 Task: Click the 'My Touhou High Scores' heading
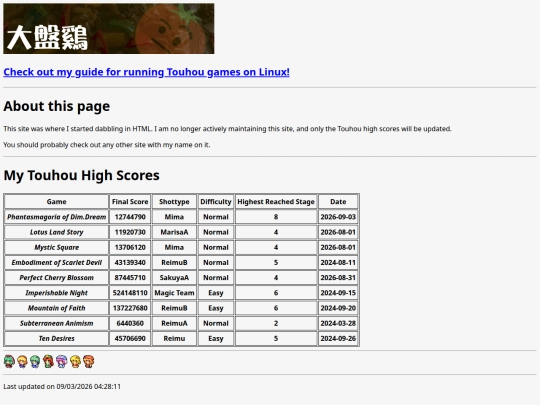coord(81,175)
